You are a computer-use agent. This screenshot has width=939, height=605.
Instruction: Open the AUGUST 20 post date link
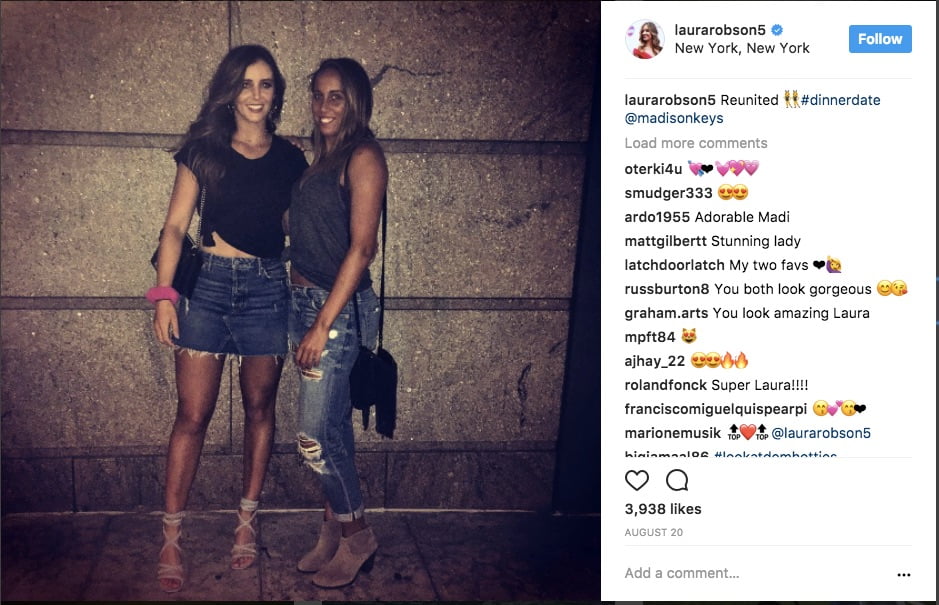click(653, 533)
